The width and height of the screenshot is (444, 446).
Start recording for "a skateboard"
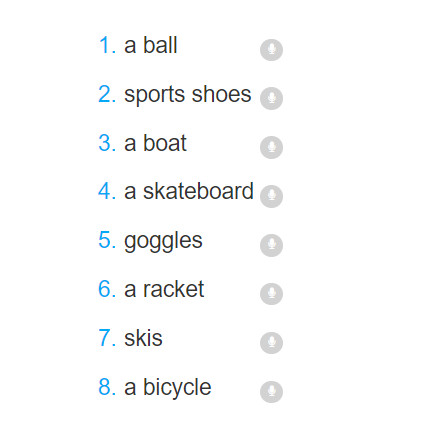(271, 196)
